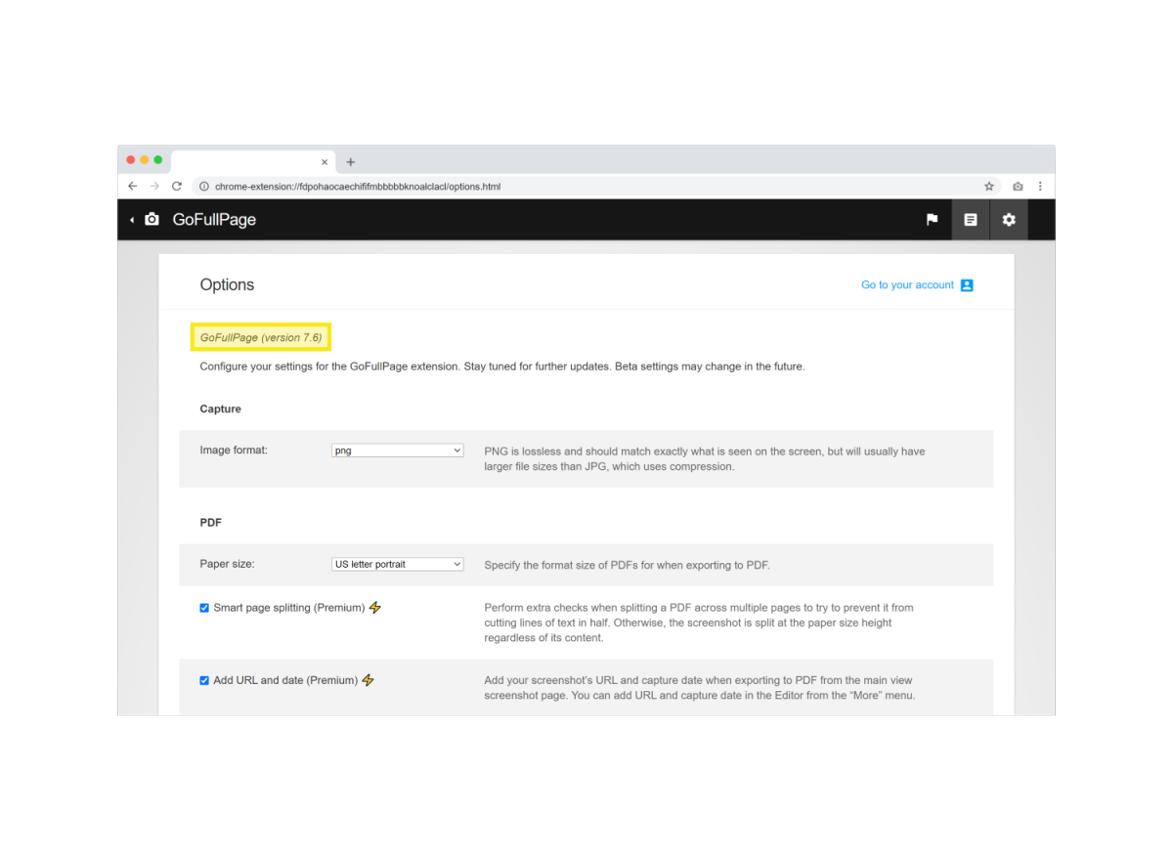This screenshot has height=860, width=1173.
Task: Click the GoFullPage header title
Action: (214, 220)
